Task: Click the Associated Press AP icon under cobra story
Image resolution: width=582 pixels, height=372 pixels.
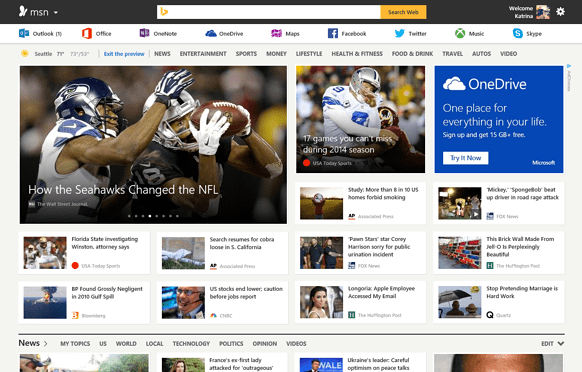Action: pos(213,266)
